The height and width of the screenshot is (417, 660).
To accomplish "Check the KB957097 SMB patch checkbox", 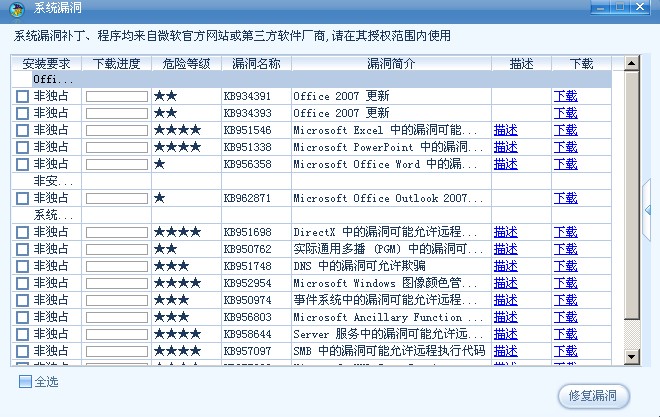I will pos(22,351).
